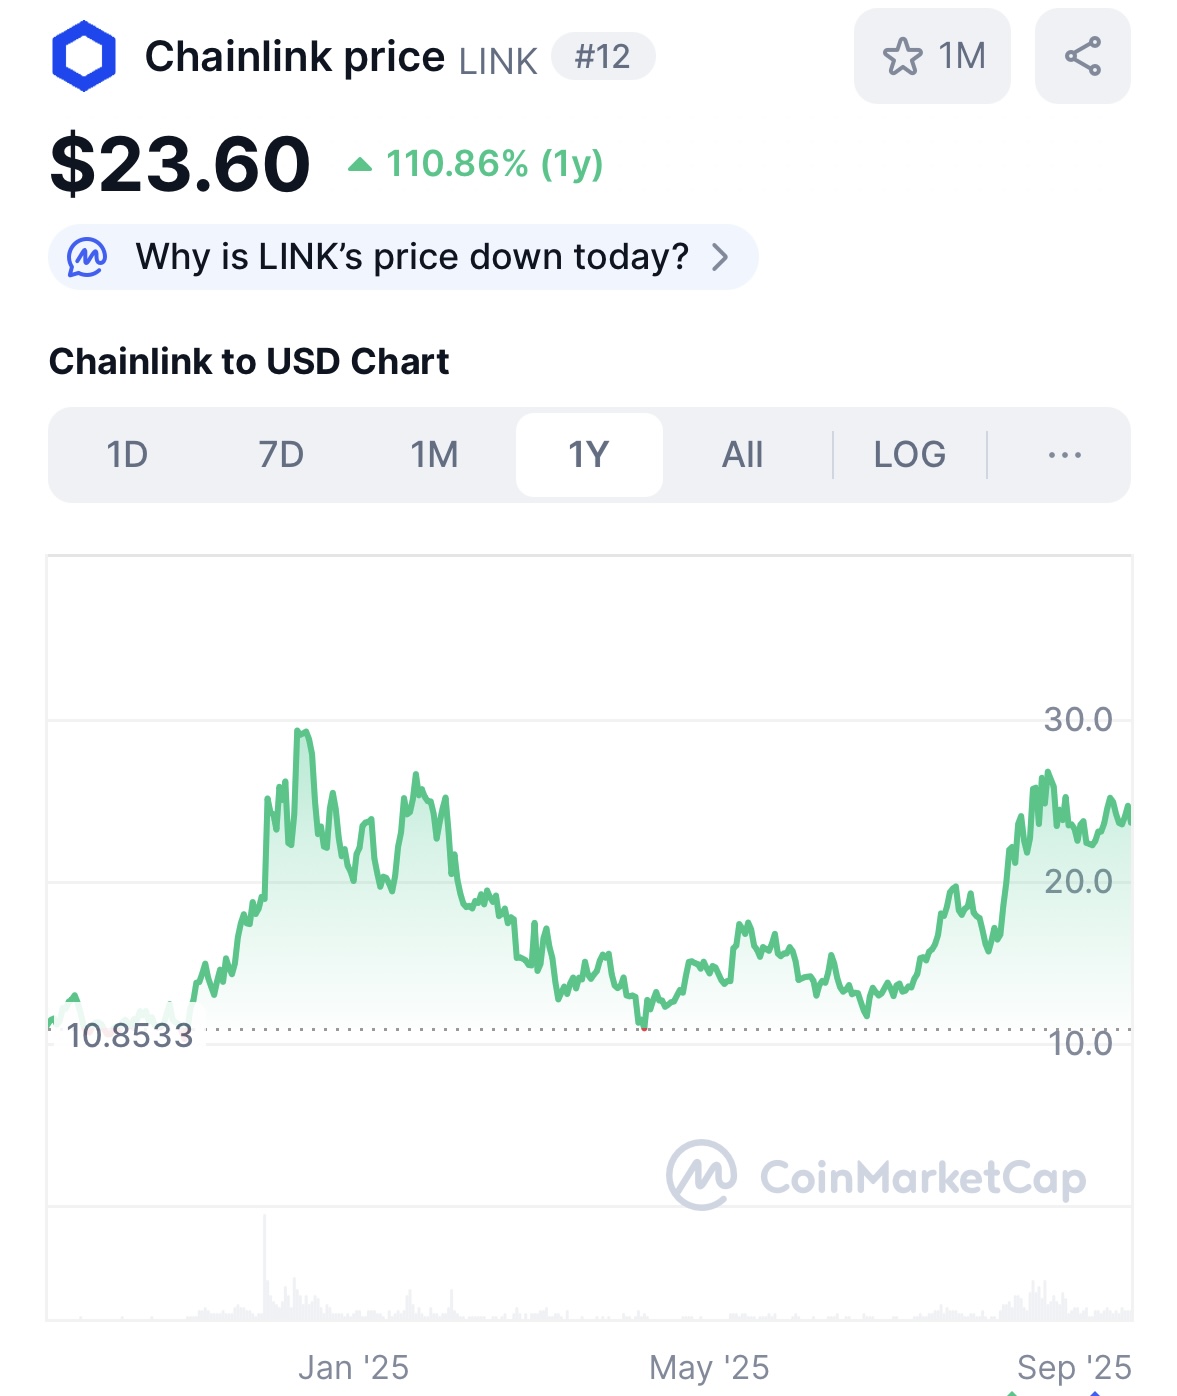The height and width of the screenshot is (1396, 1177).
Task: Tap the share icon button
Action: [1082, 56]
